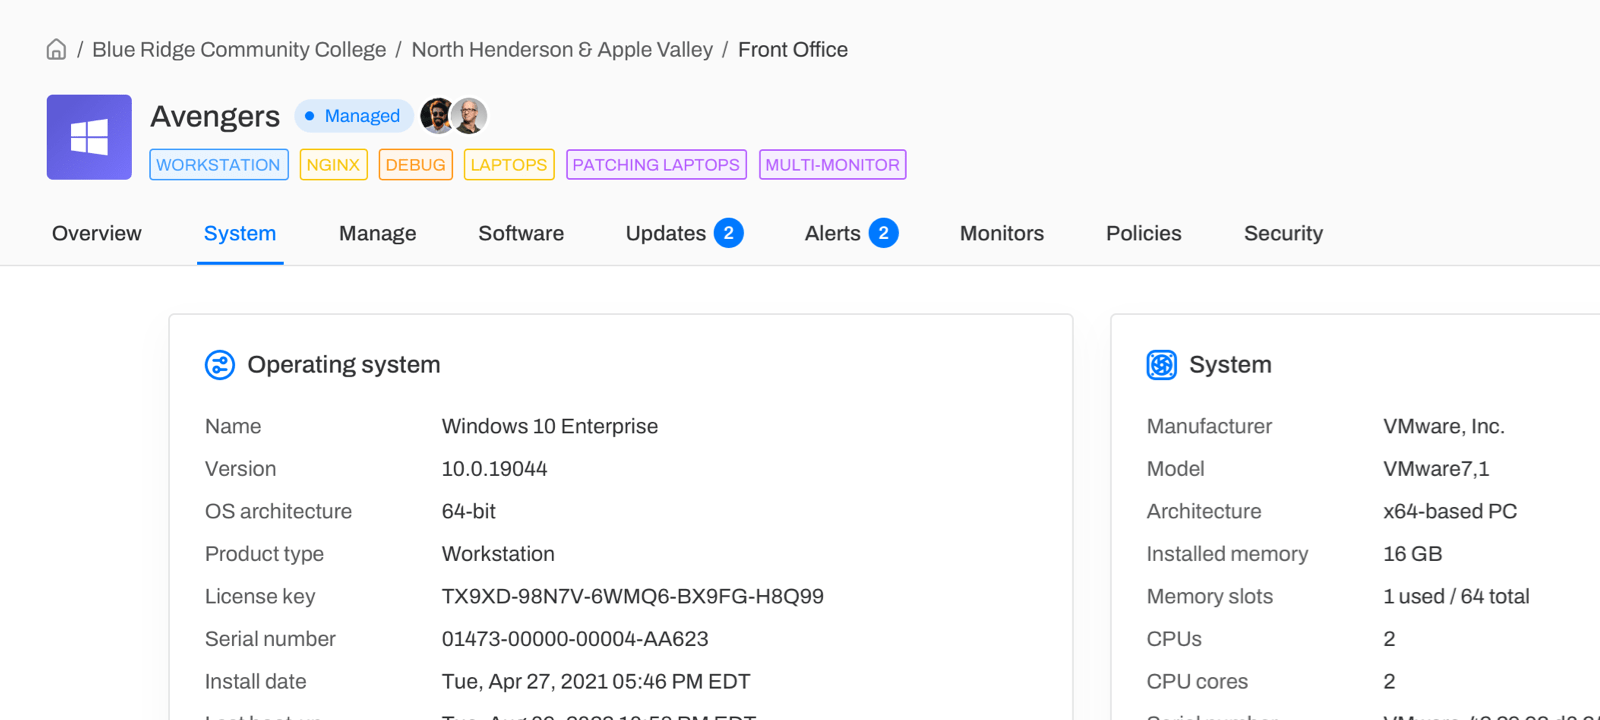Click the product type value Workstation

tap(498, 554)
